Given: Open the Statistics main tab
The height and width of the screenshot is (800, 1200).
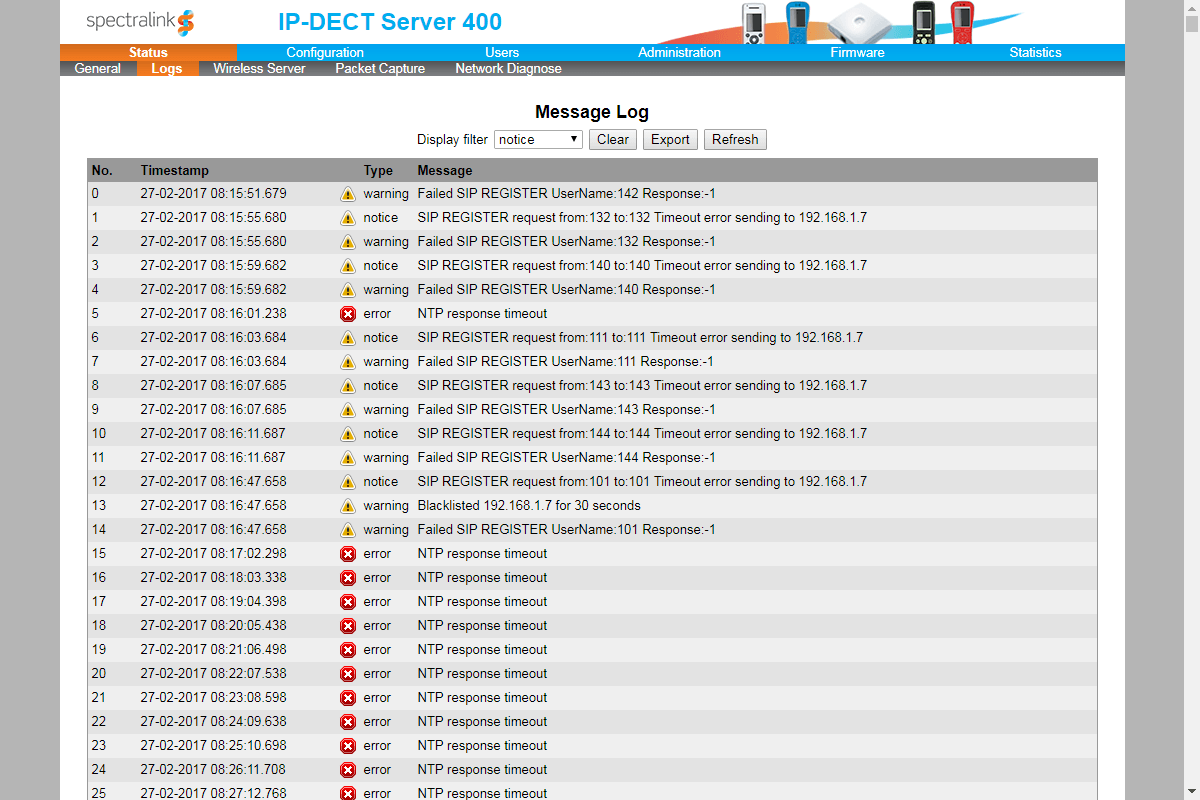Looking at the screenshot, I should click(x=1035, y=53).
